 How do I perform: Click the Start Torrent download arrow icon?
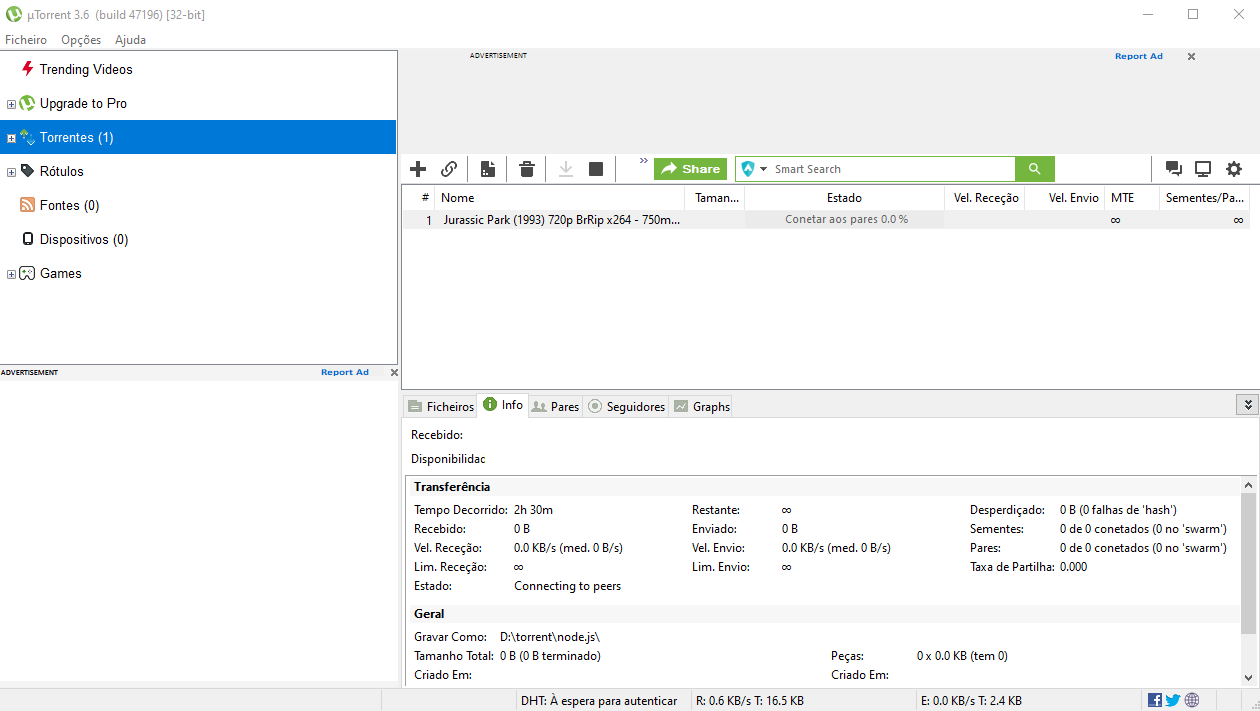(566, 169)
